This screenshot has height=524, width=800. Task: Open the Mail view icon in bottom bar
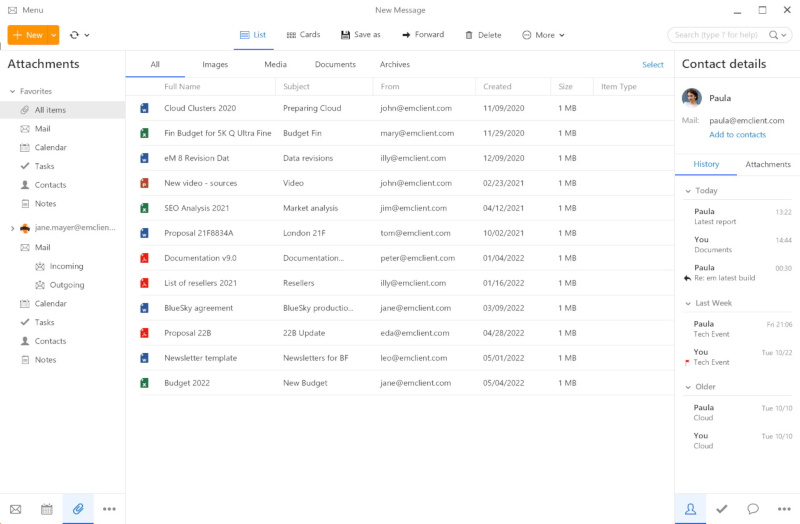coord(16,509)
